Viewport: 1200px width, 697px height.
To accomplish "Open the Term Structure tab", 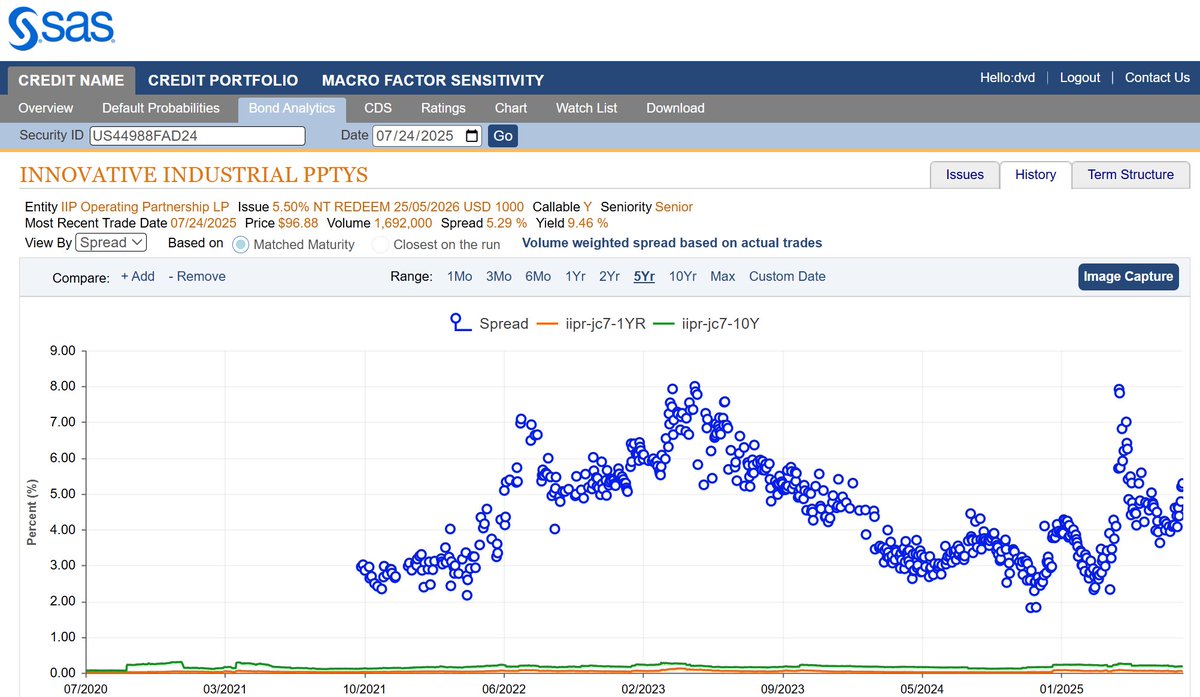I will coord(1131,175).
